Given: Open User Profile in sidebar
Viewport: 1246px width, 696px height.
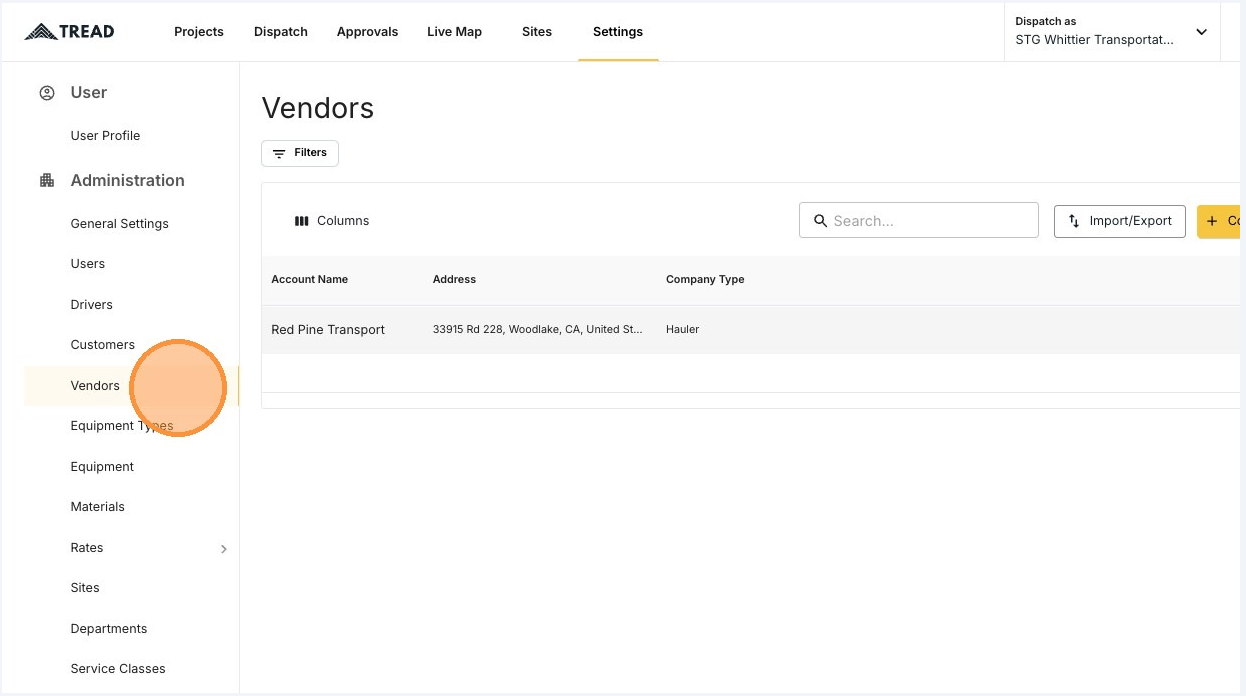Looking at the screenshot, I should click(105, 136).
